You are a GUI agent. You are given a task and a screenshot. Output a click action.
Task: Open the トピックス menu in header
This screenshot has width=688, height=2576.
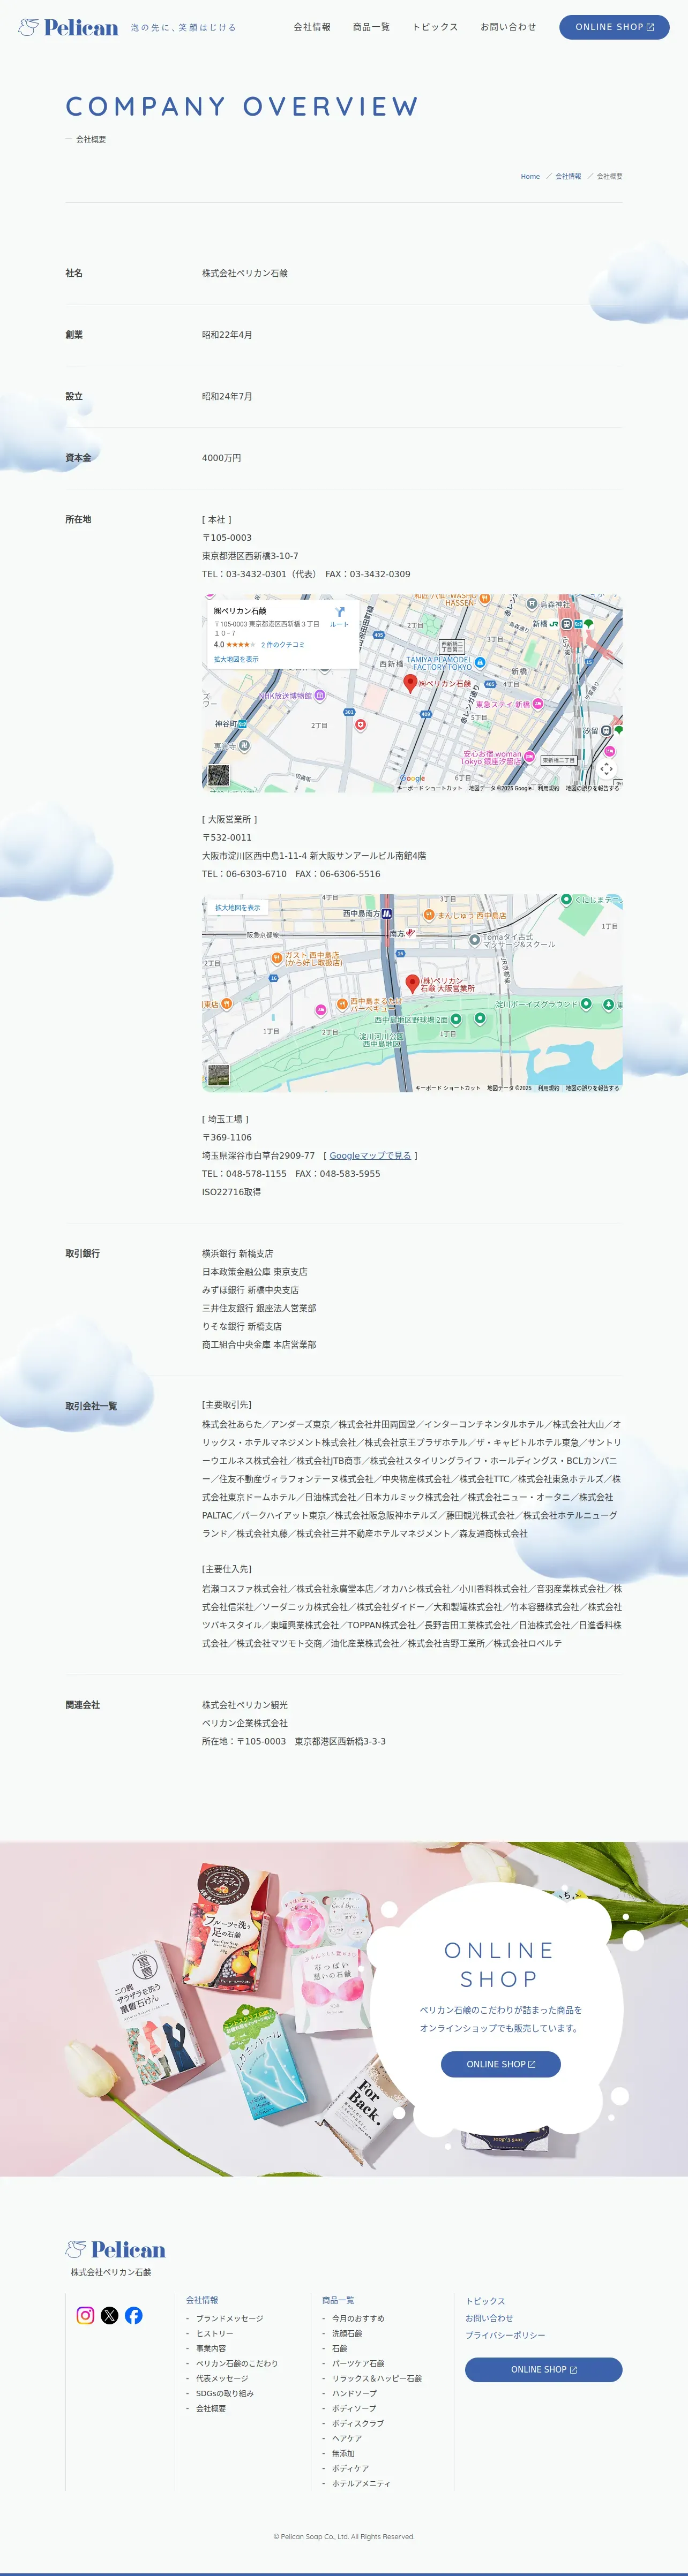point(435,27)
